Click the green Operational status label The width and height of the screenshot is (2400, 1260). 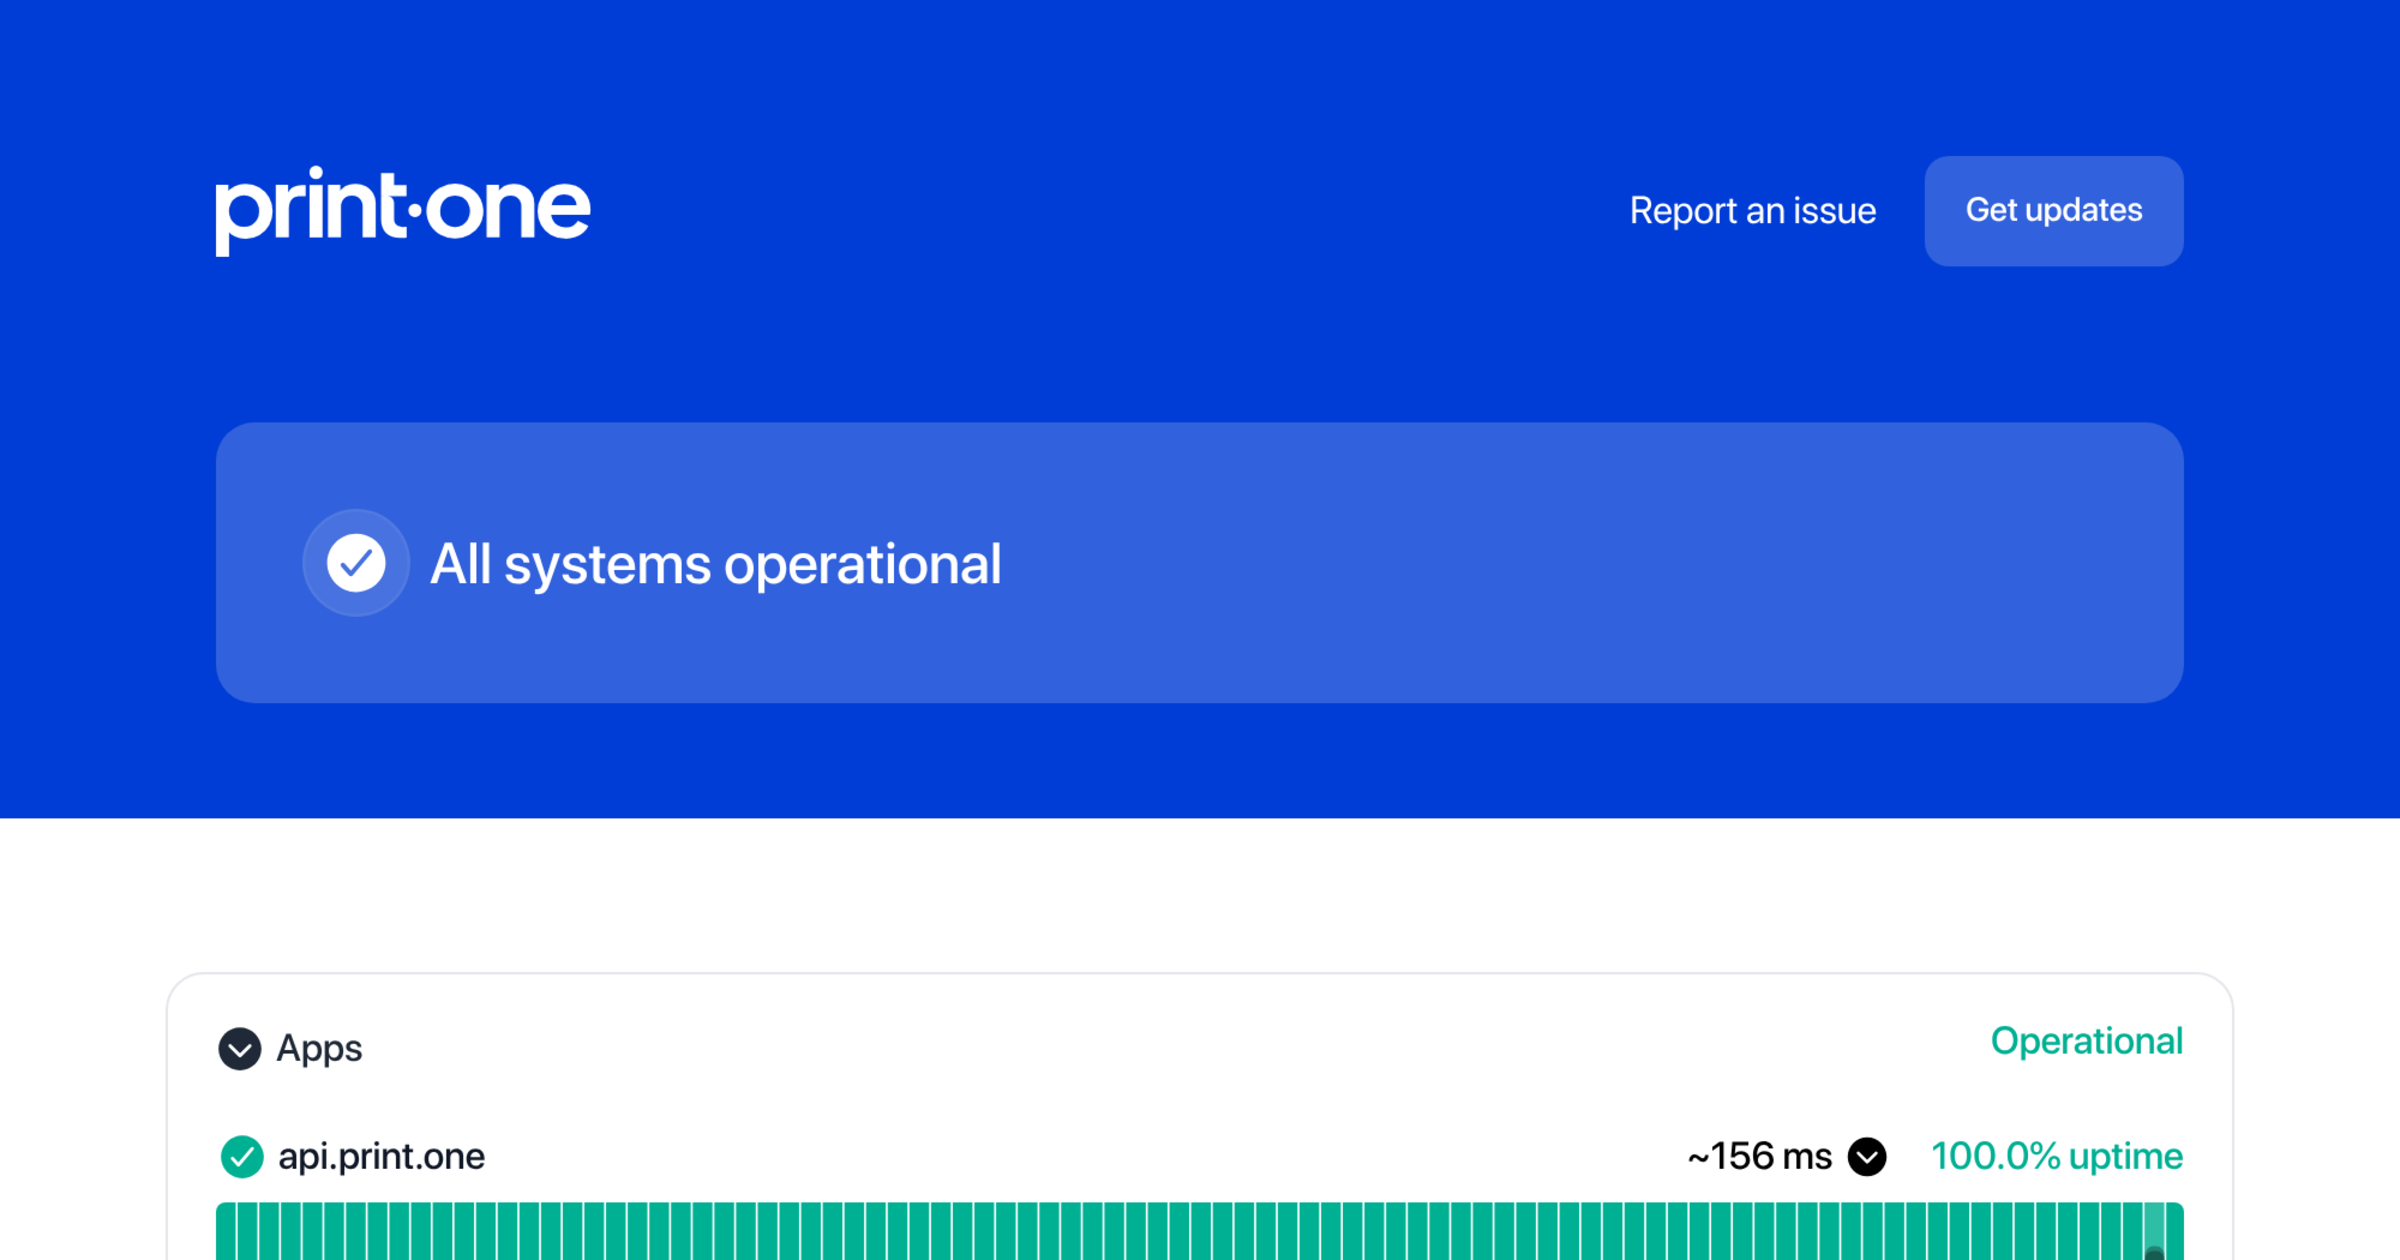tap(2086, 1042)
